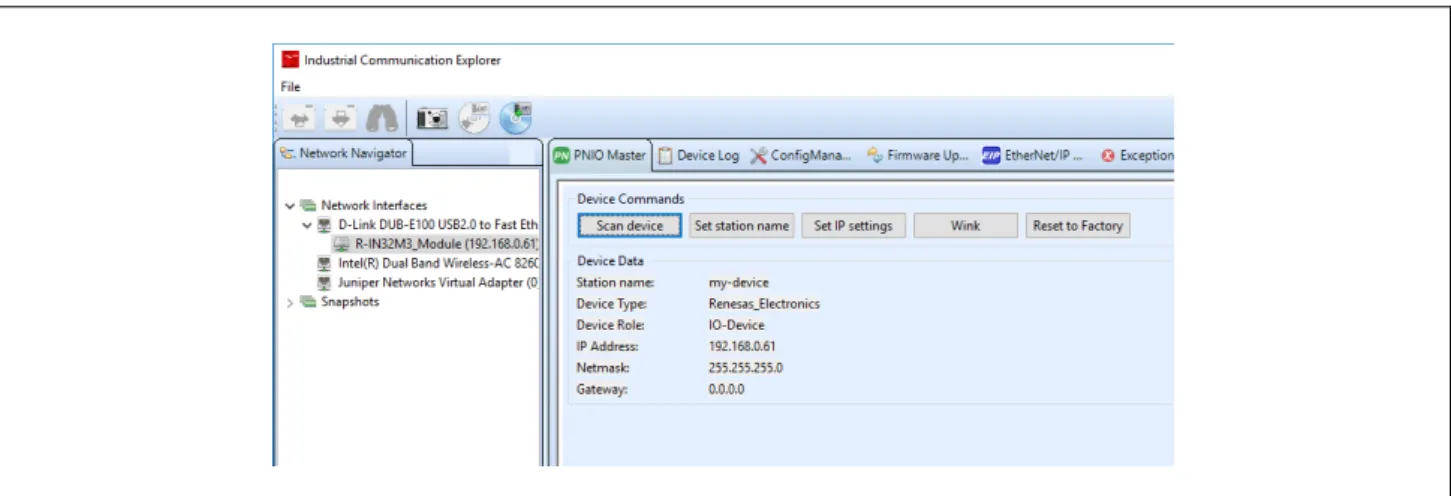Click the netmask value 255.255.255.0

pyautogui.click(x=745, y=368)
